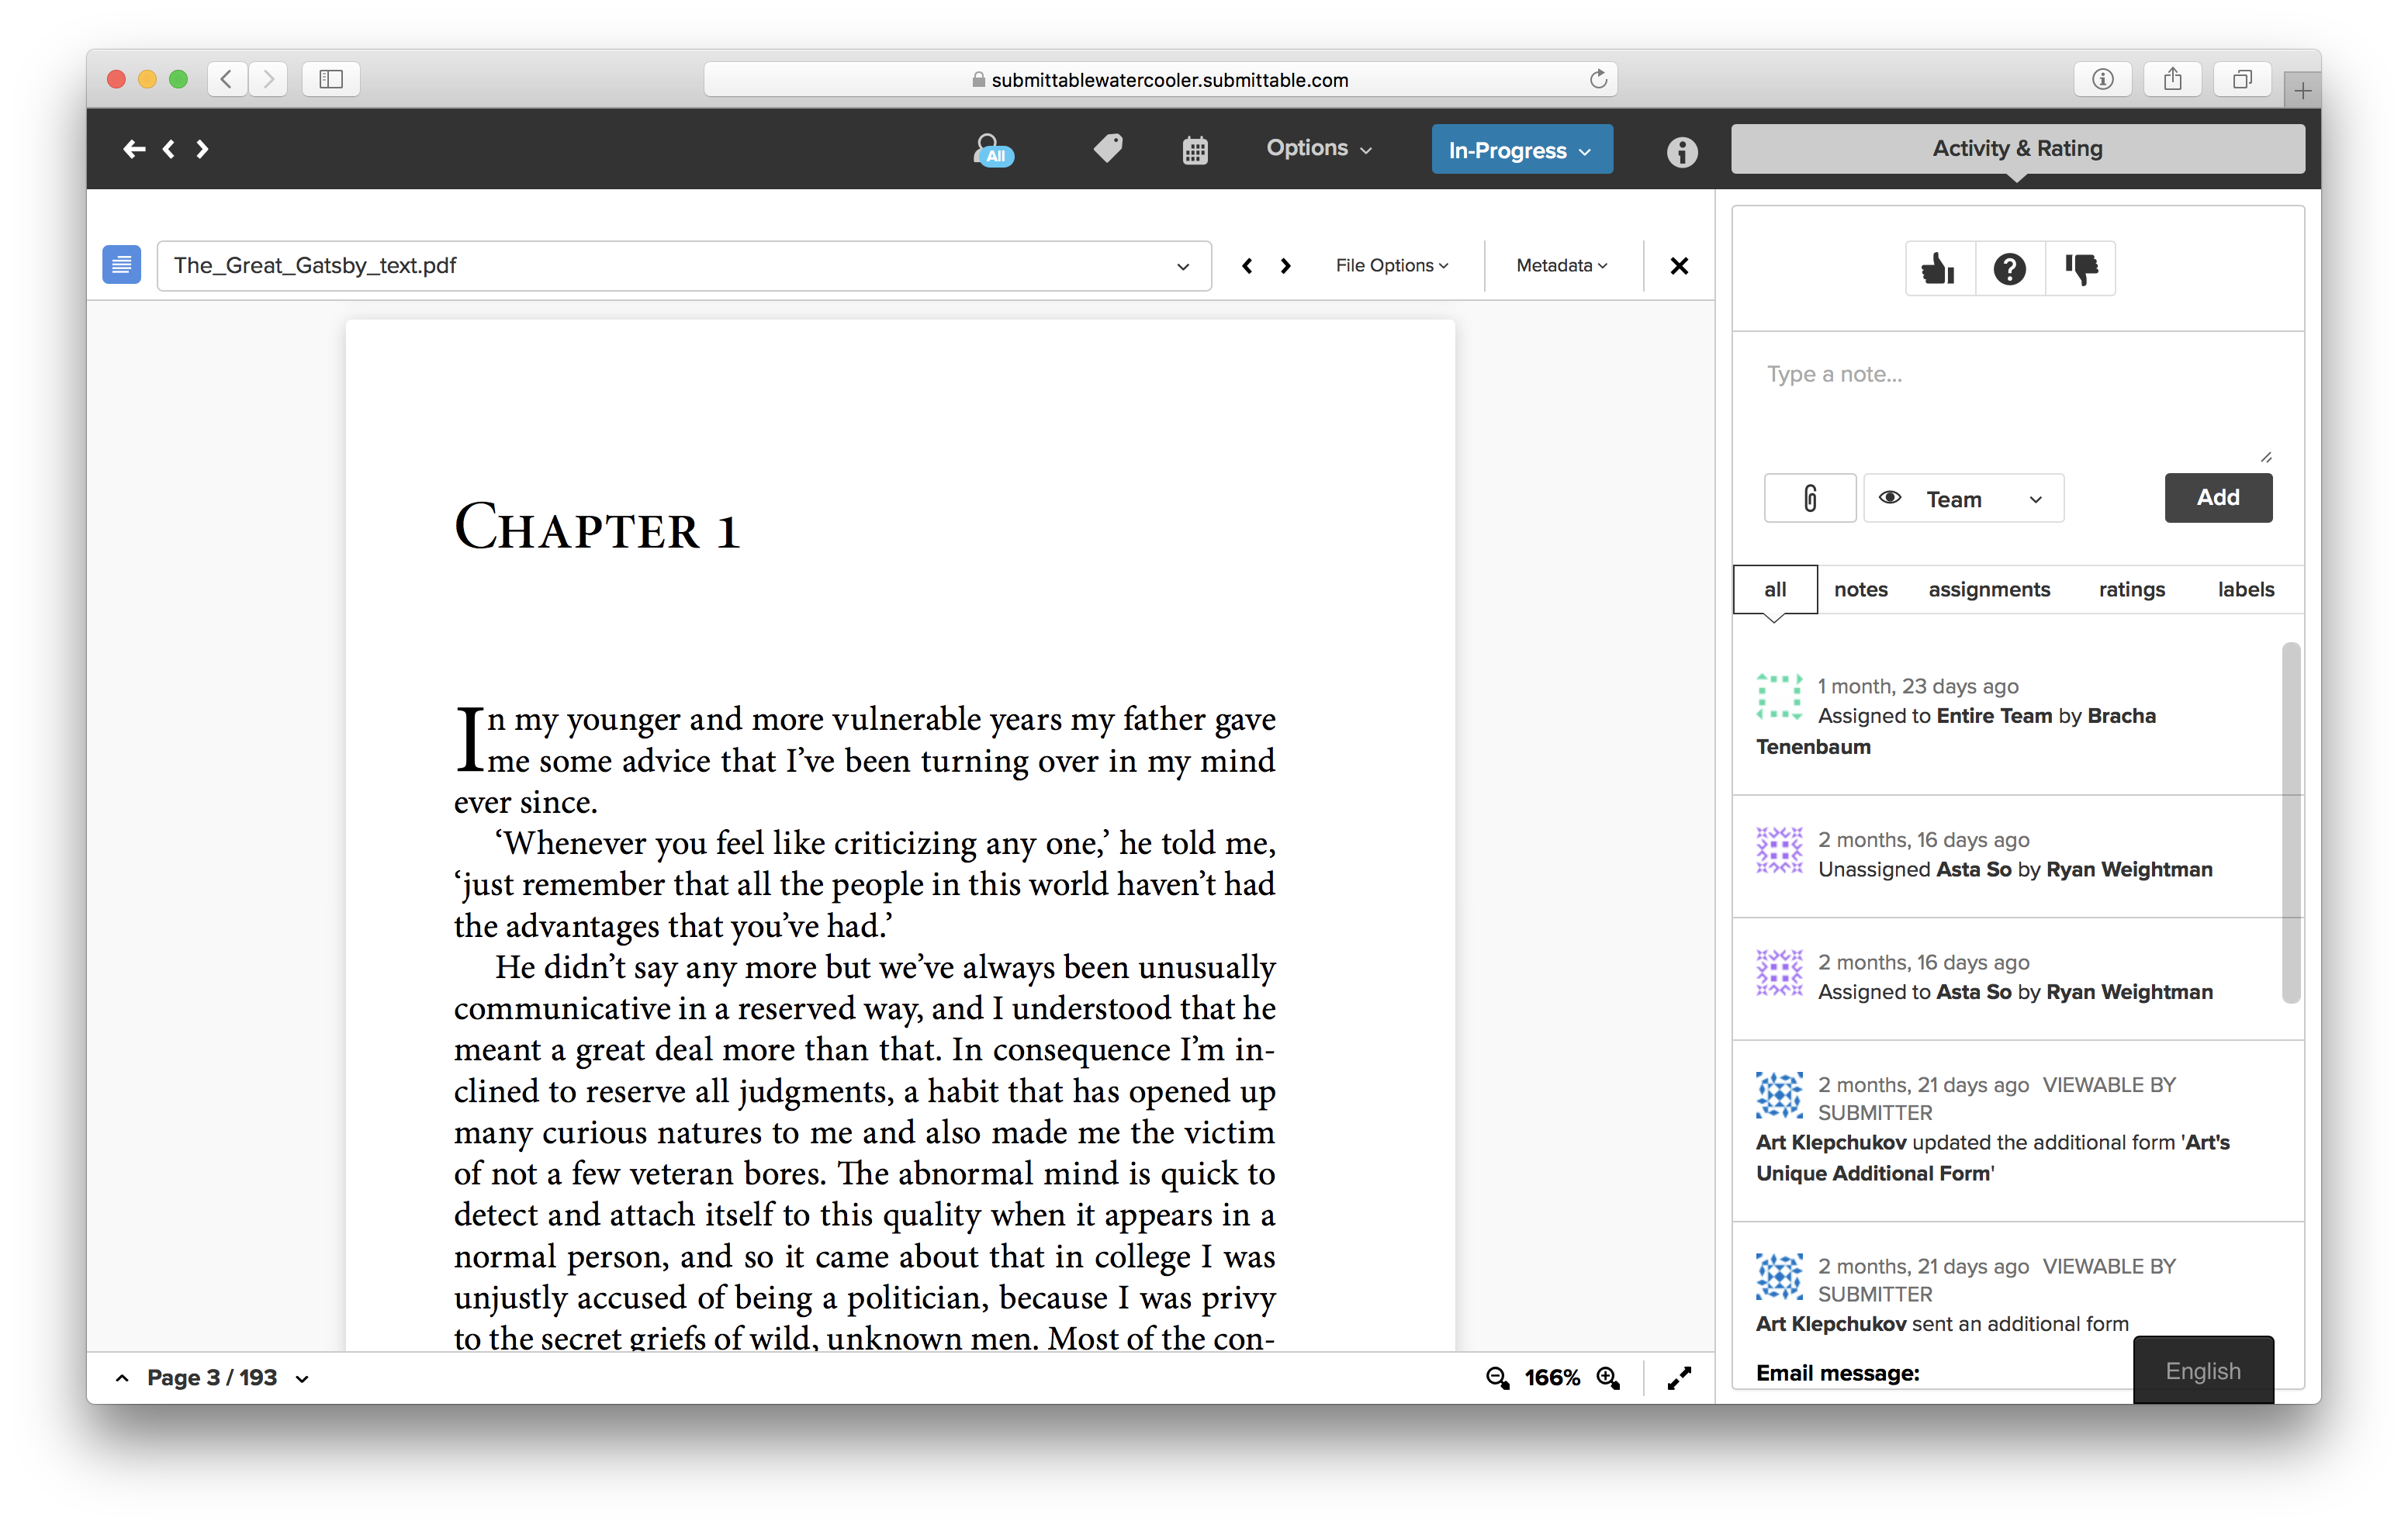Rate with thumbs up

[1939, 268]
